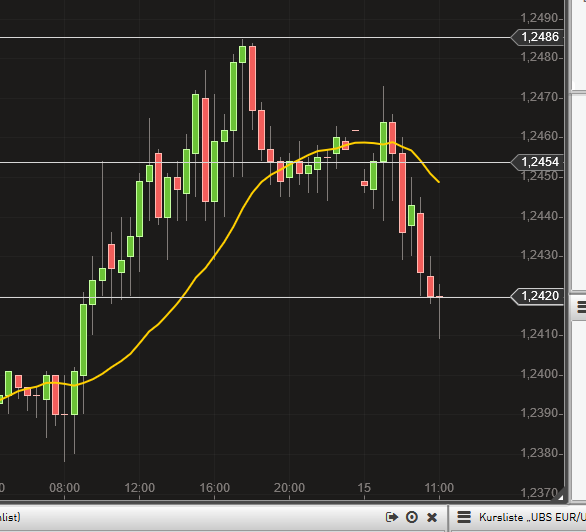
Task: Click the 1,2440 price axis label
Action: coord(539,216)
